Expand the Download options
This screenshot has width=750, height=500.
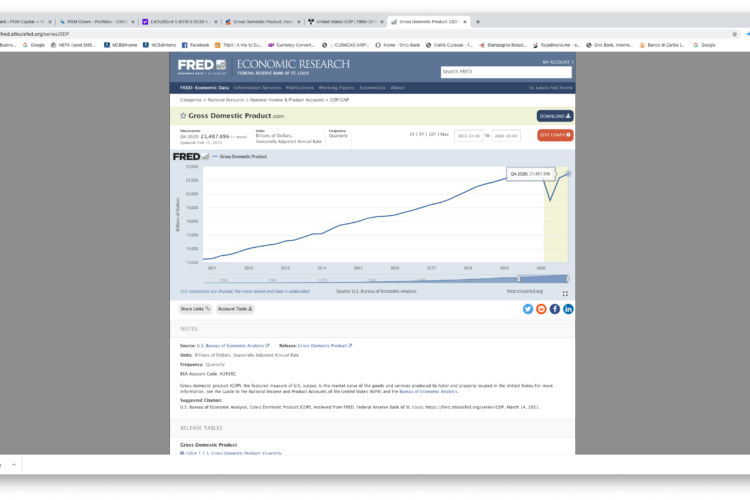point(555,116)
